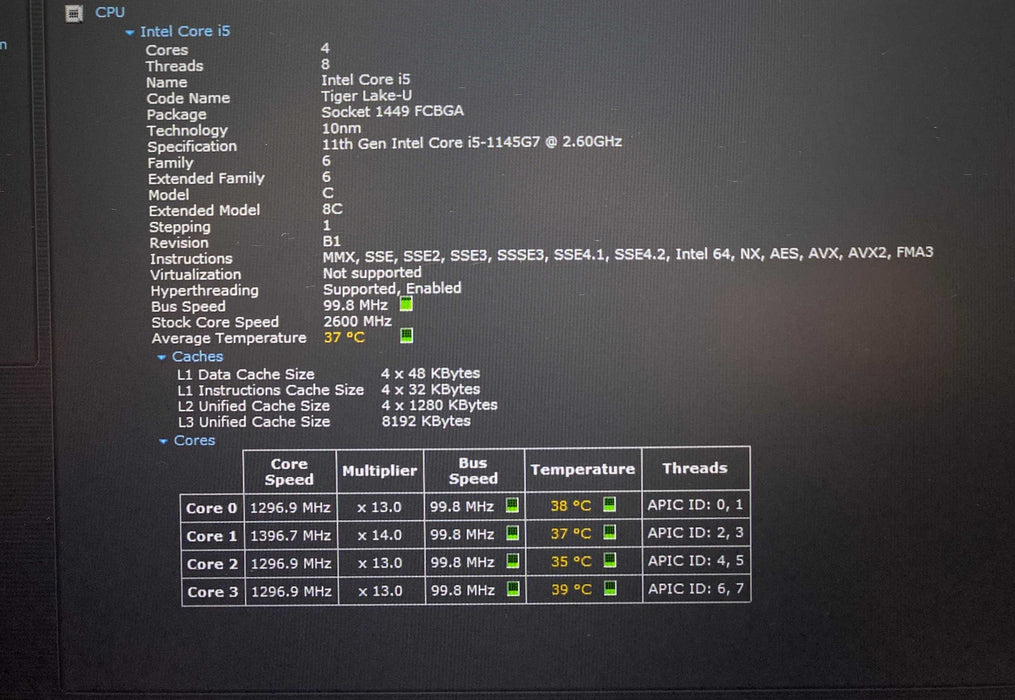Select the Core 2 row label
The image size is (1015, 700).
(x=212, y=564)
